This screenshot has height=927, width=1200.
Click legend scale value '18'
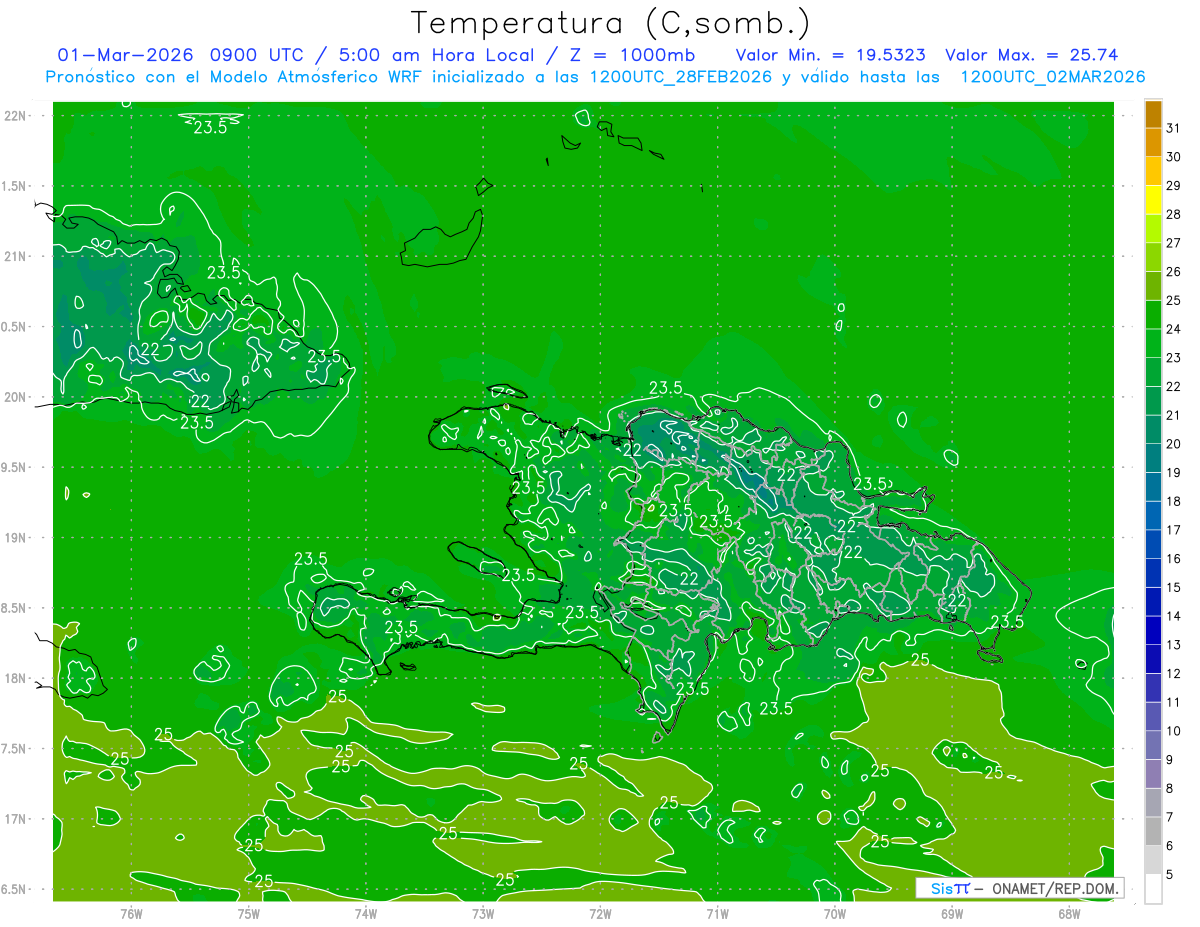[1173, 502]
